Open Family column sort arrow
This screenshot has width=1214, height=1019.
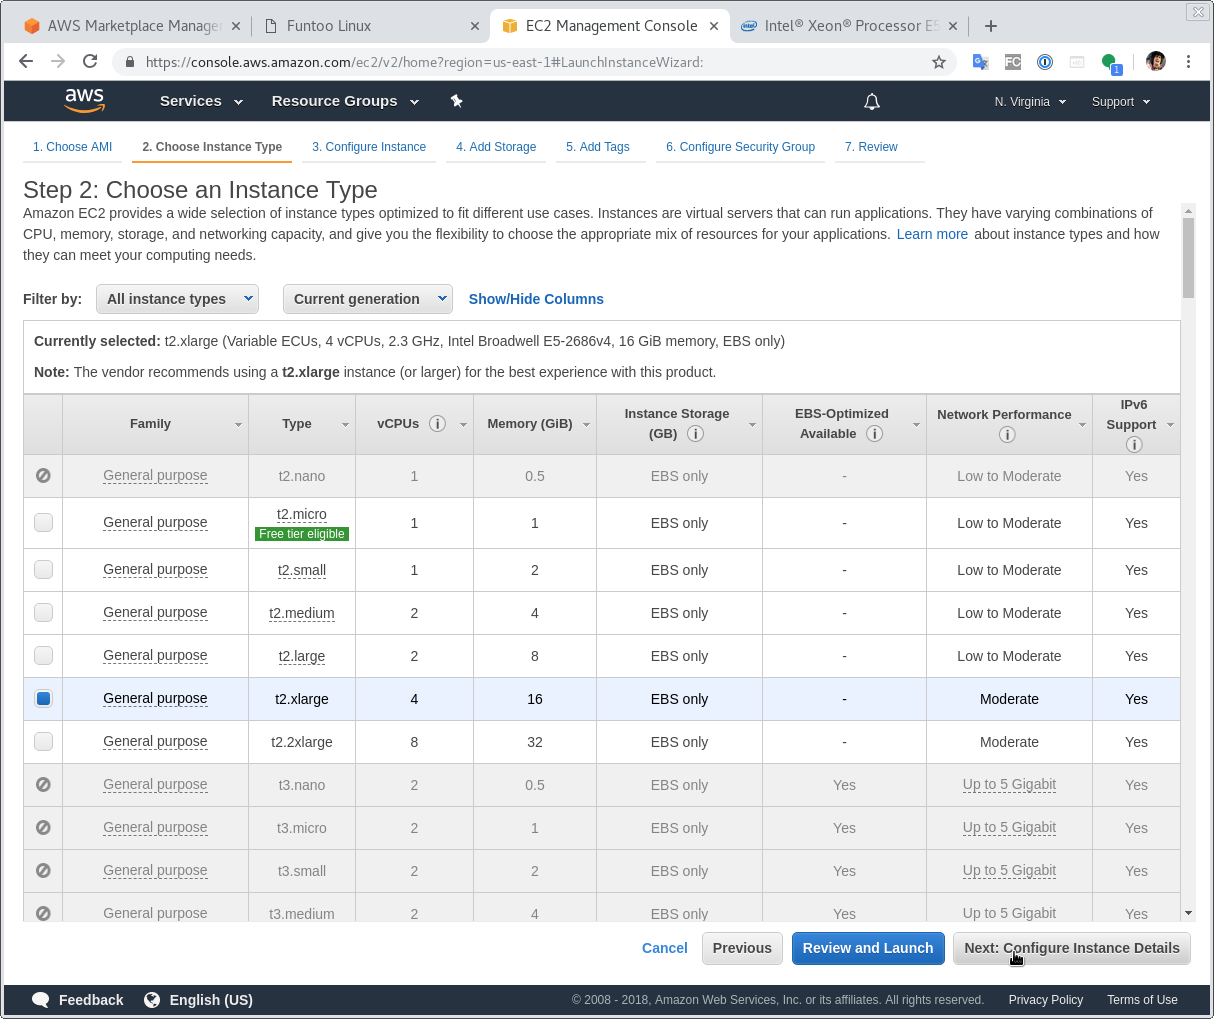coord(238,425)
